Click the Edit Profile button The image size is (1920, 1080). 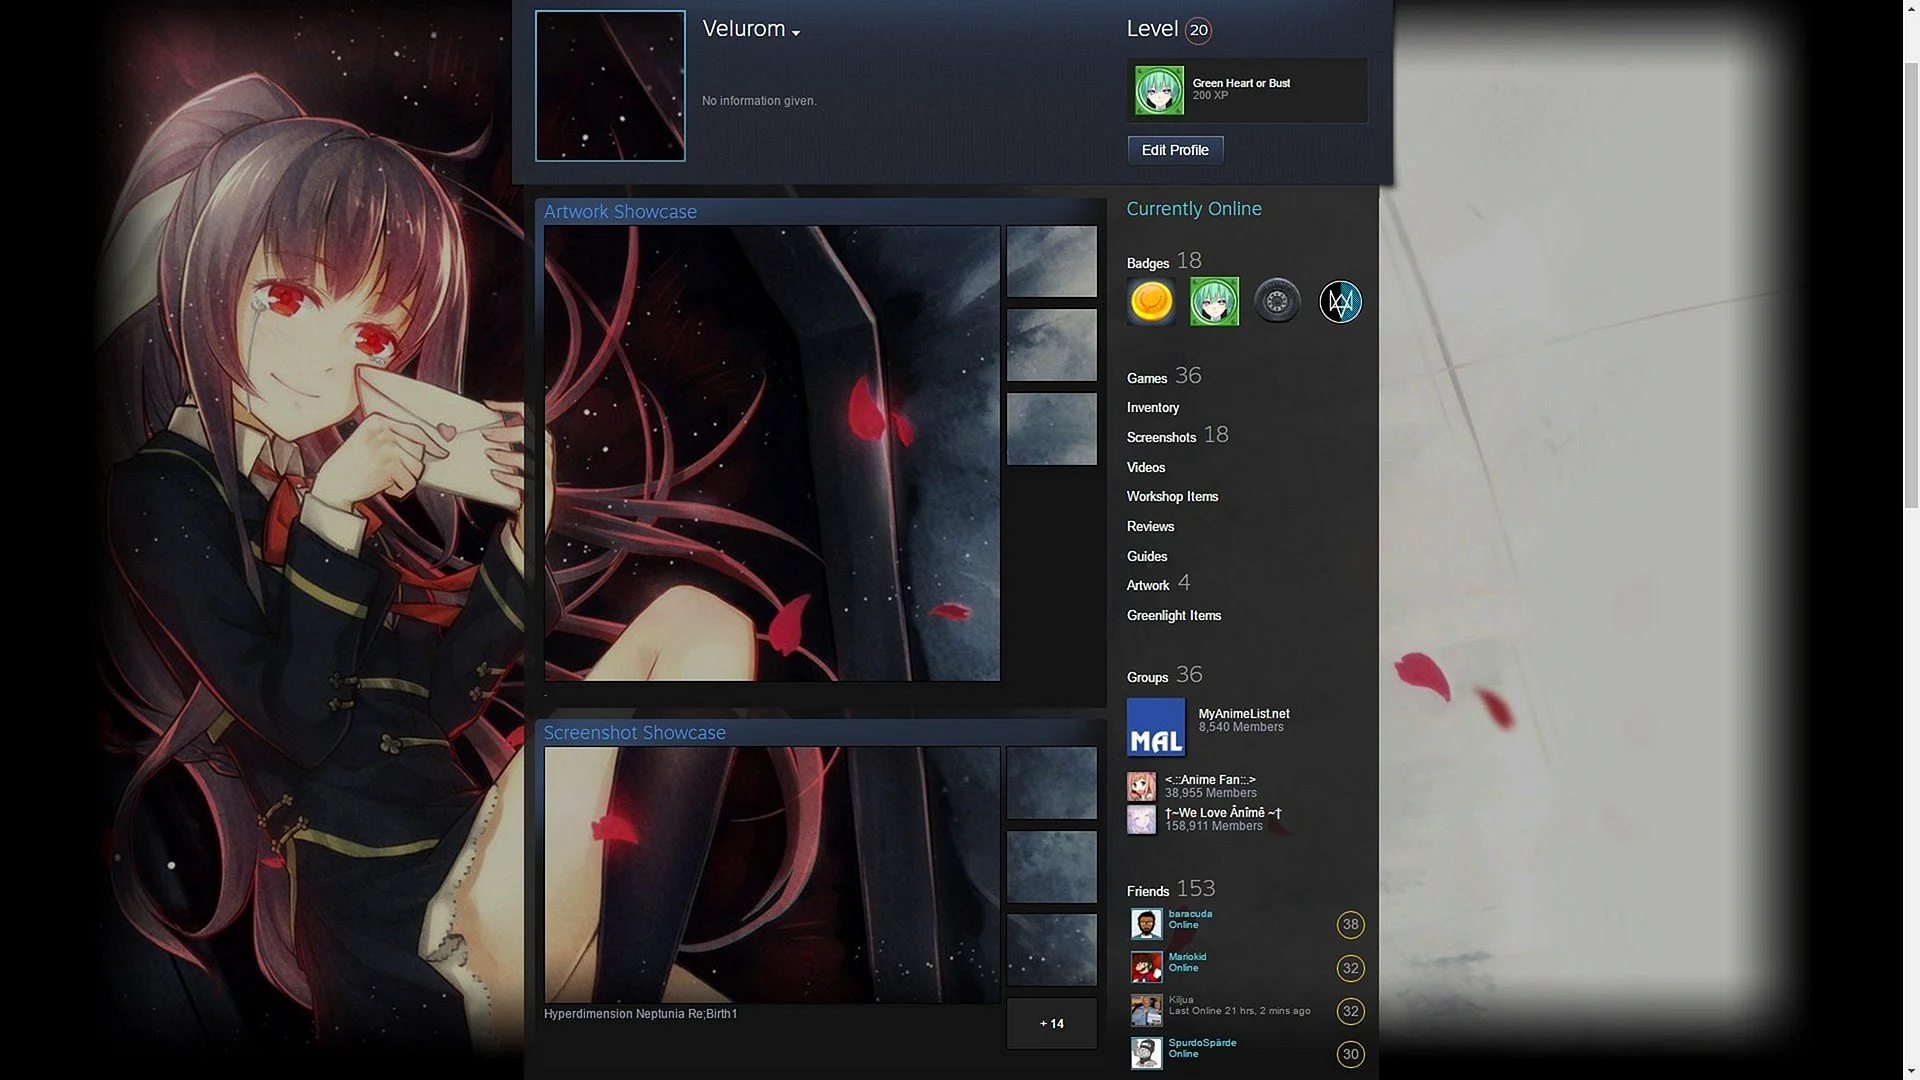tap(1175, 150)
